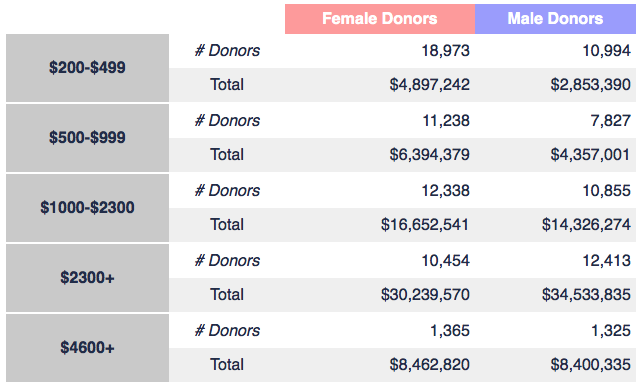The image size is (643, 389).
Task: Click the male total $8,400,335
Action: (x=591, y=365)
